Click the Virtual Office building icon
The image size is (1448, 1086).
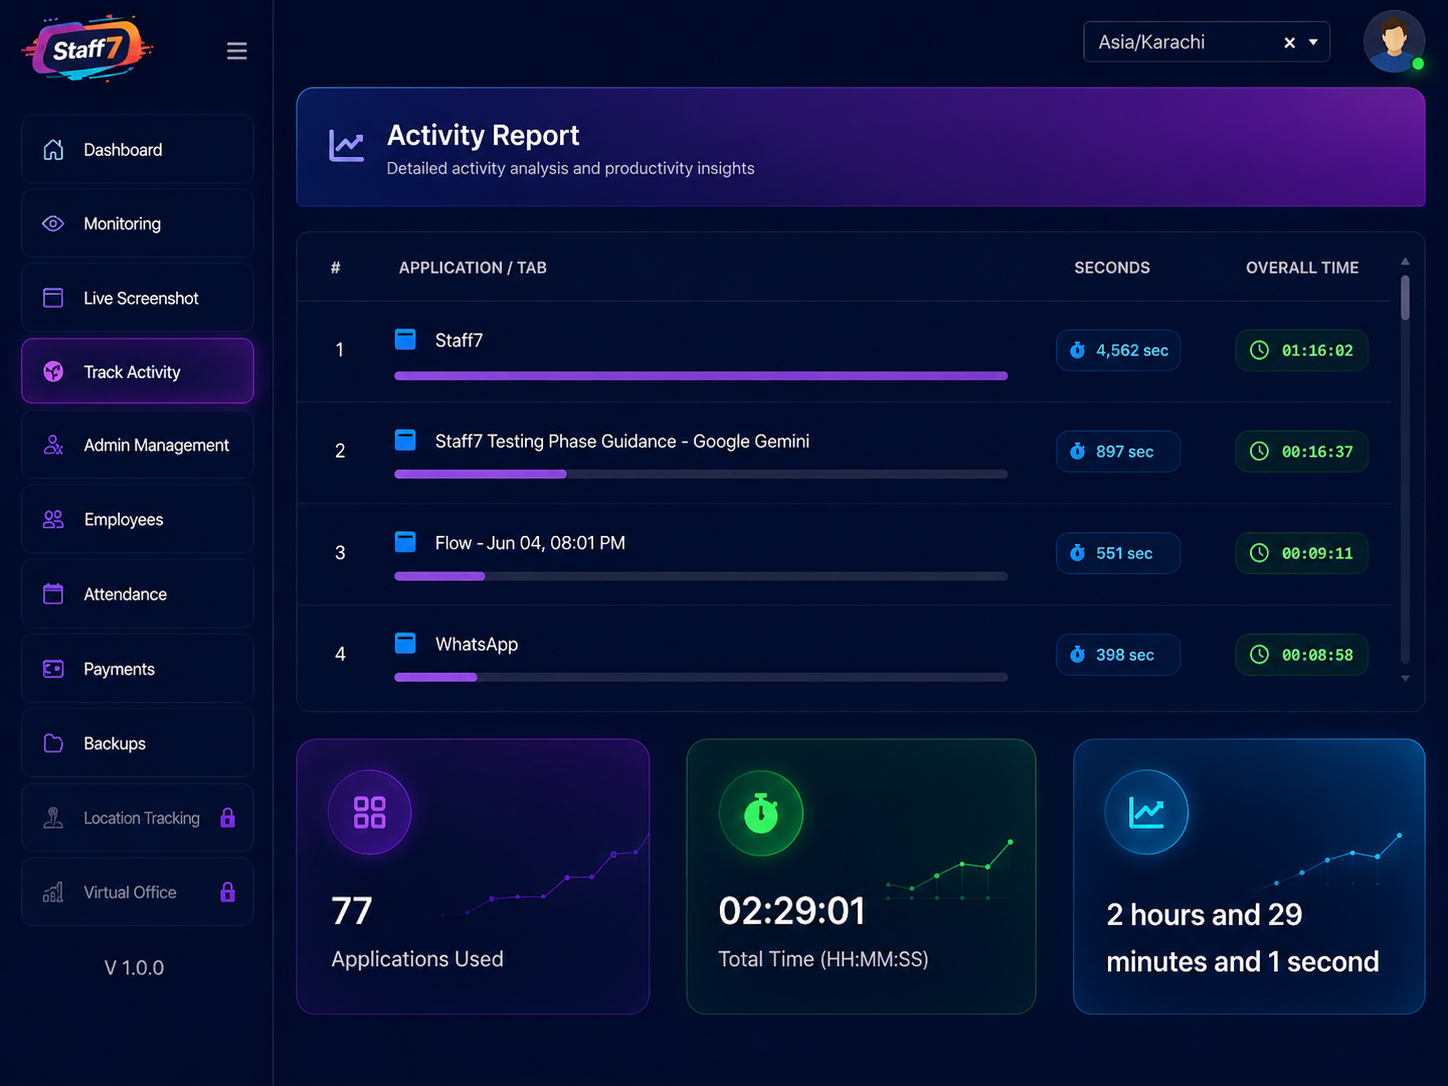tap(53, 892)
